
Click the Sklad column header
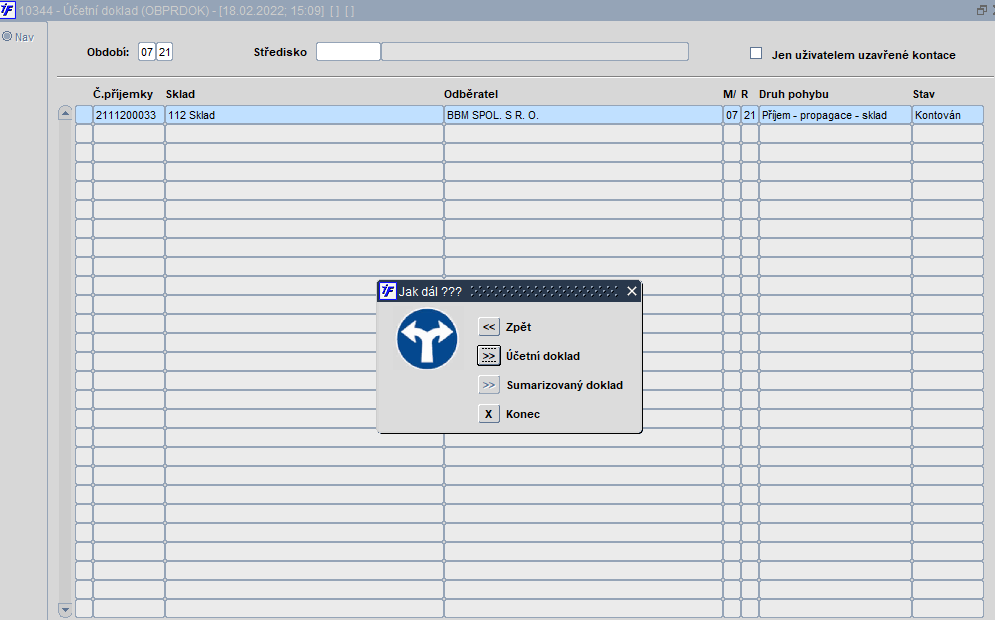(x=180, y=94)
